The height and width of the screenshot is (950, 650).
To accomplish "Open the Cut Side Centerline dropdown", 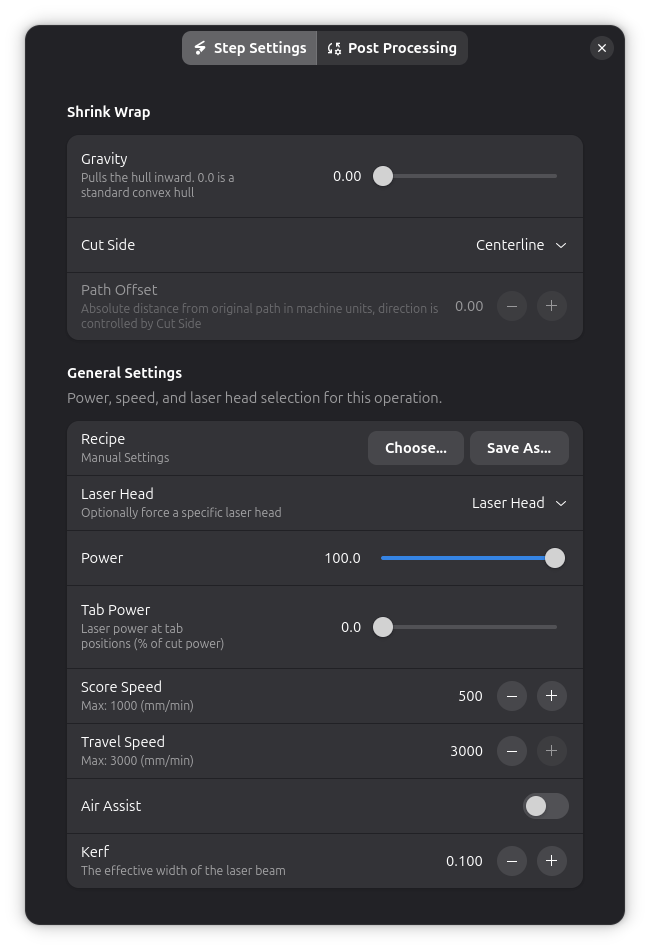I will [521, 245].
